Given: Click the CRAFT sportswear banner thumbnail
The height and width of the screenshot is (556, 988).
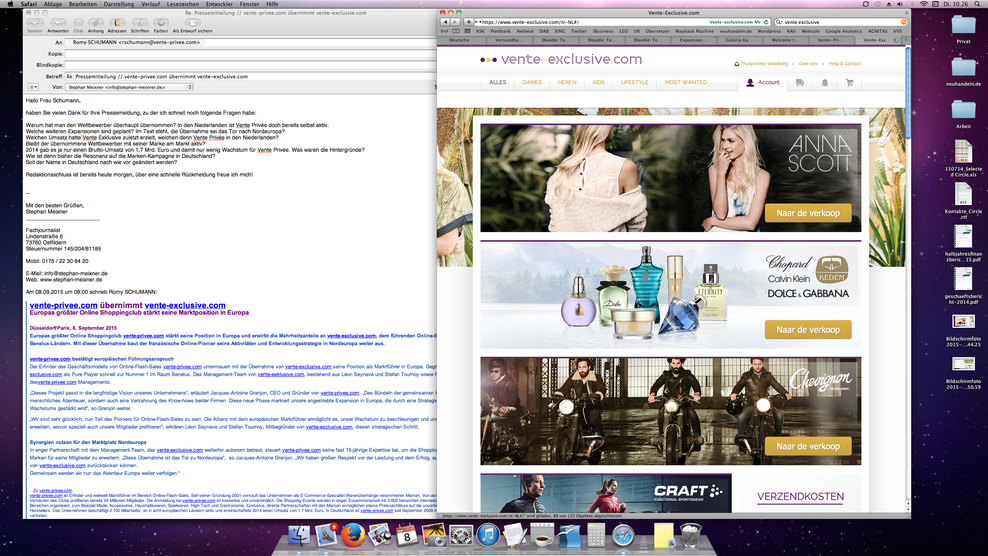Looking at the screenshot, I should (x=606, y=494).
